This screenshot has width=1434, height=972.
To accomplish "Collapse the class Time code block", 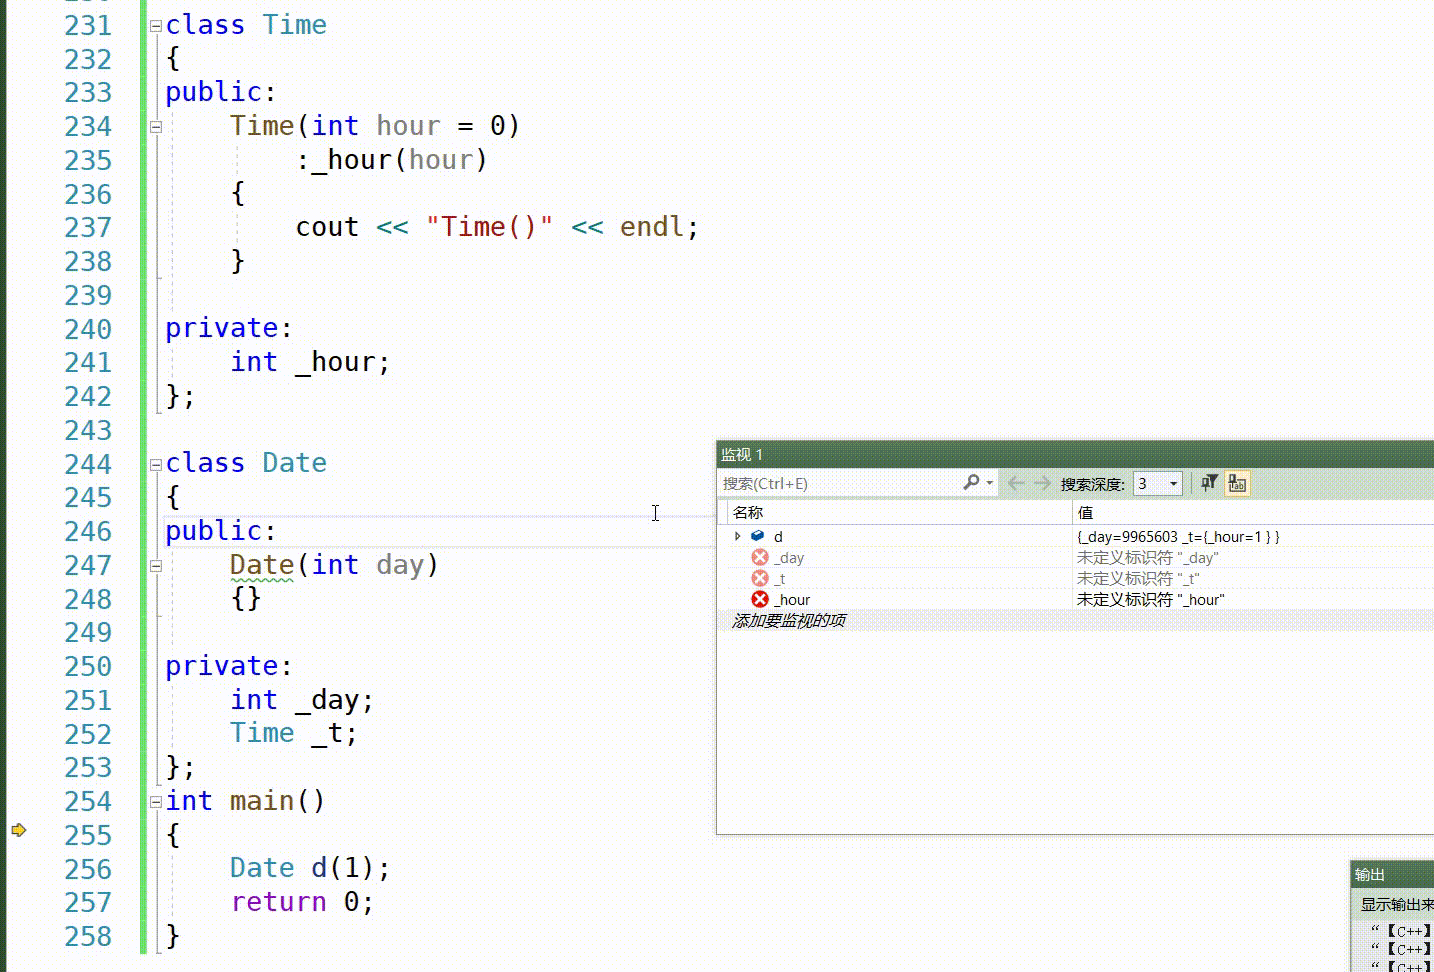I will 156,26.
